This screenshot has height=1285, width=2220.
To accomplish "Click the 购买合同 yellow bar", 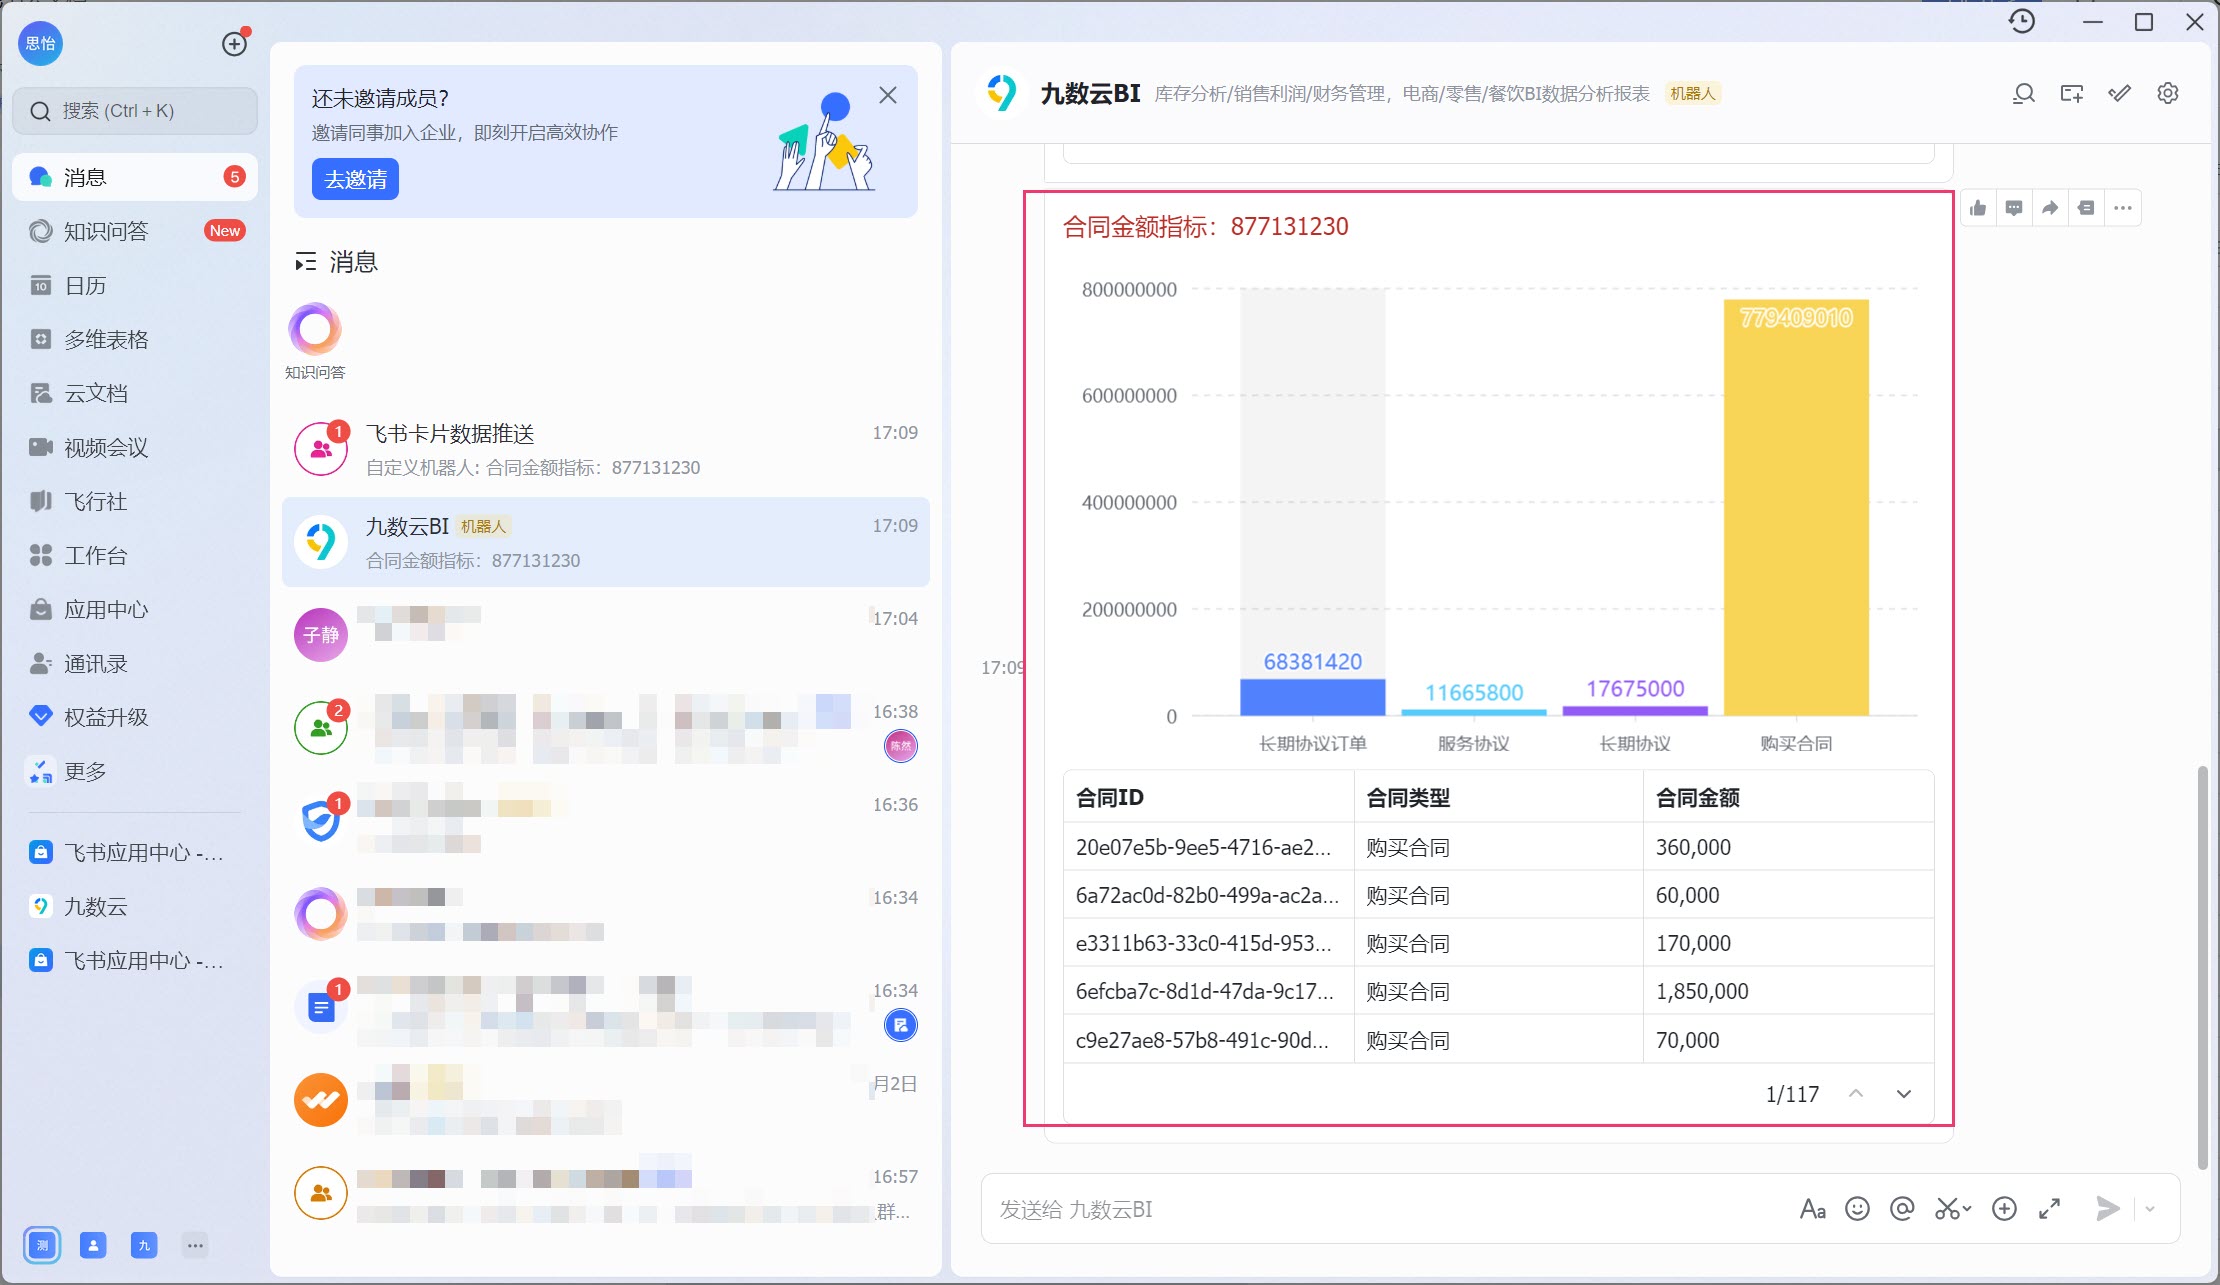I will 1796,508.
